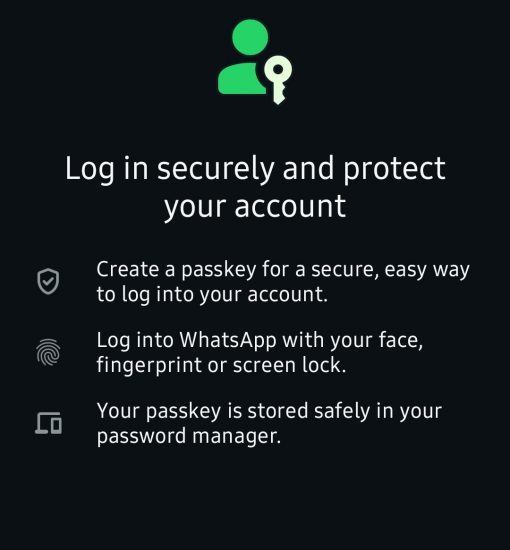Click the small phone in the devices icon
Viewport: 510px width, 550px height.
pyautogui.click(x=56, y=425)
